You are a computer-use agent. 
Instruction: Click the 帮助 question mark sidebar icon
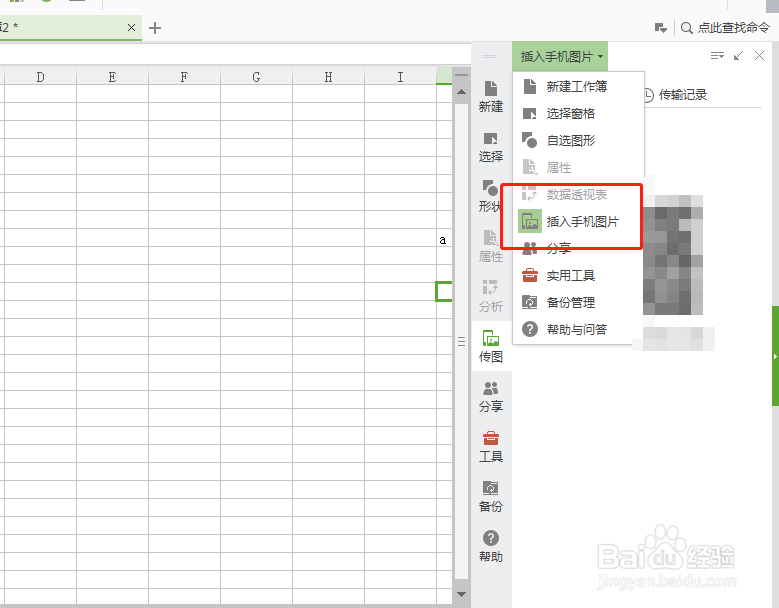pos(490,546)
